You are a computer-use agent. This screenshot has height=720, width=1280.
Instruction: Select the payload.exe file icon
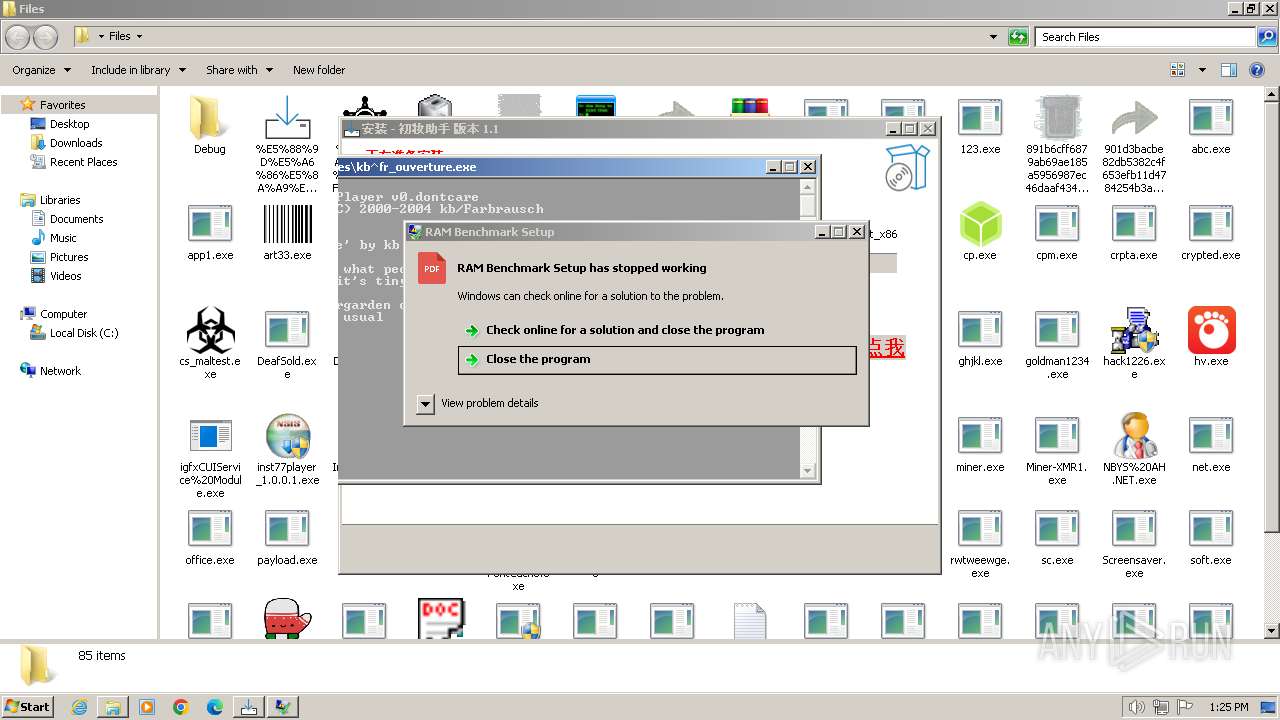click(287, 529)
